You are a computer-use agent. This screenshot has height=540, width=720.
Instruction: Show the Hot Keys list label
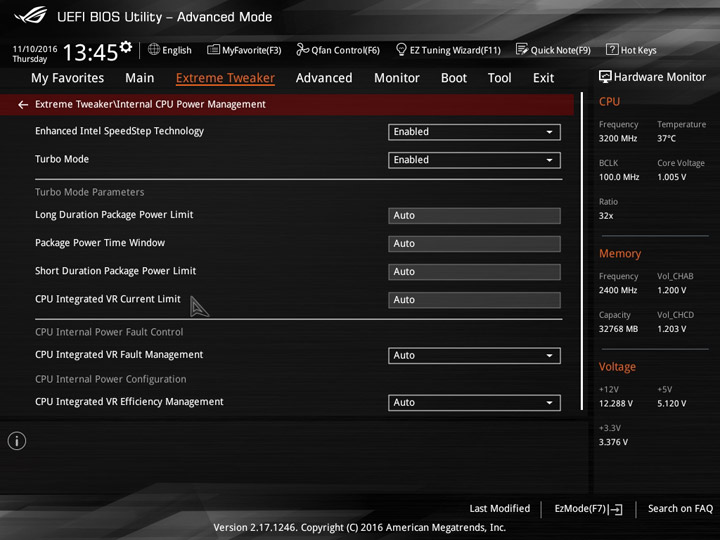638,50
